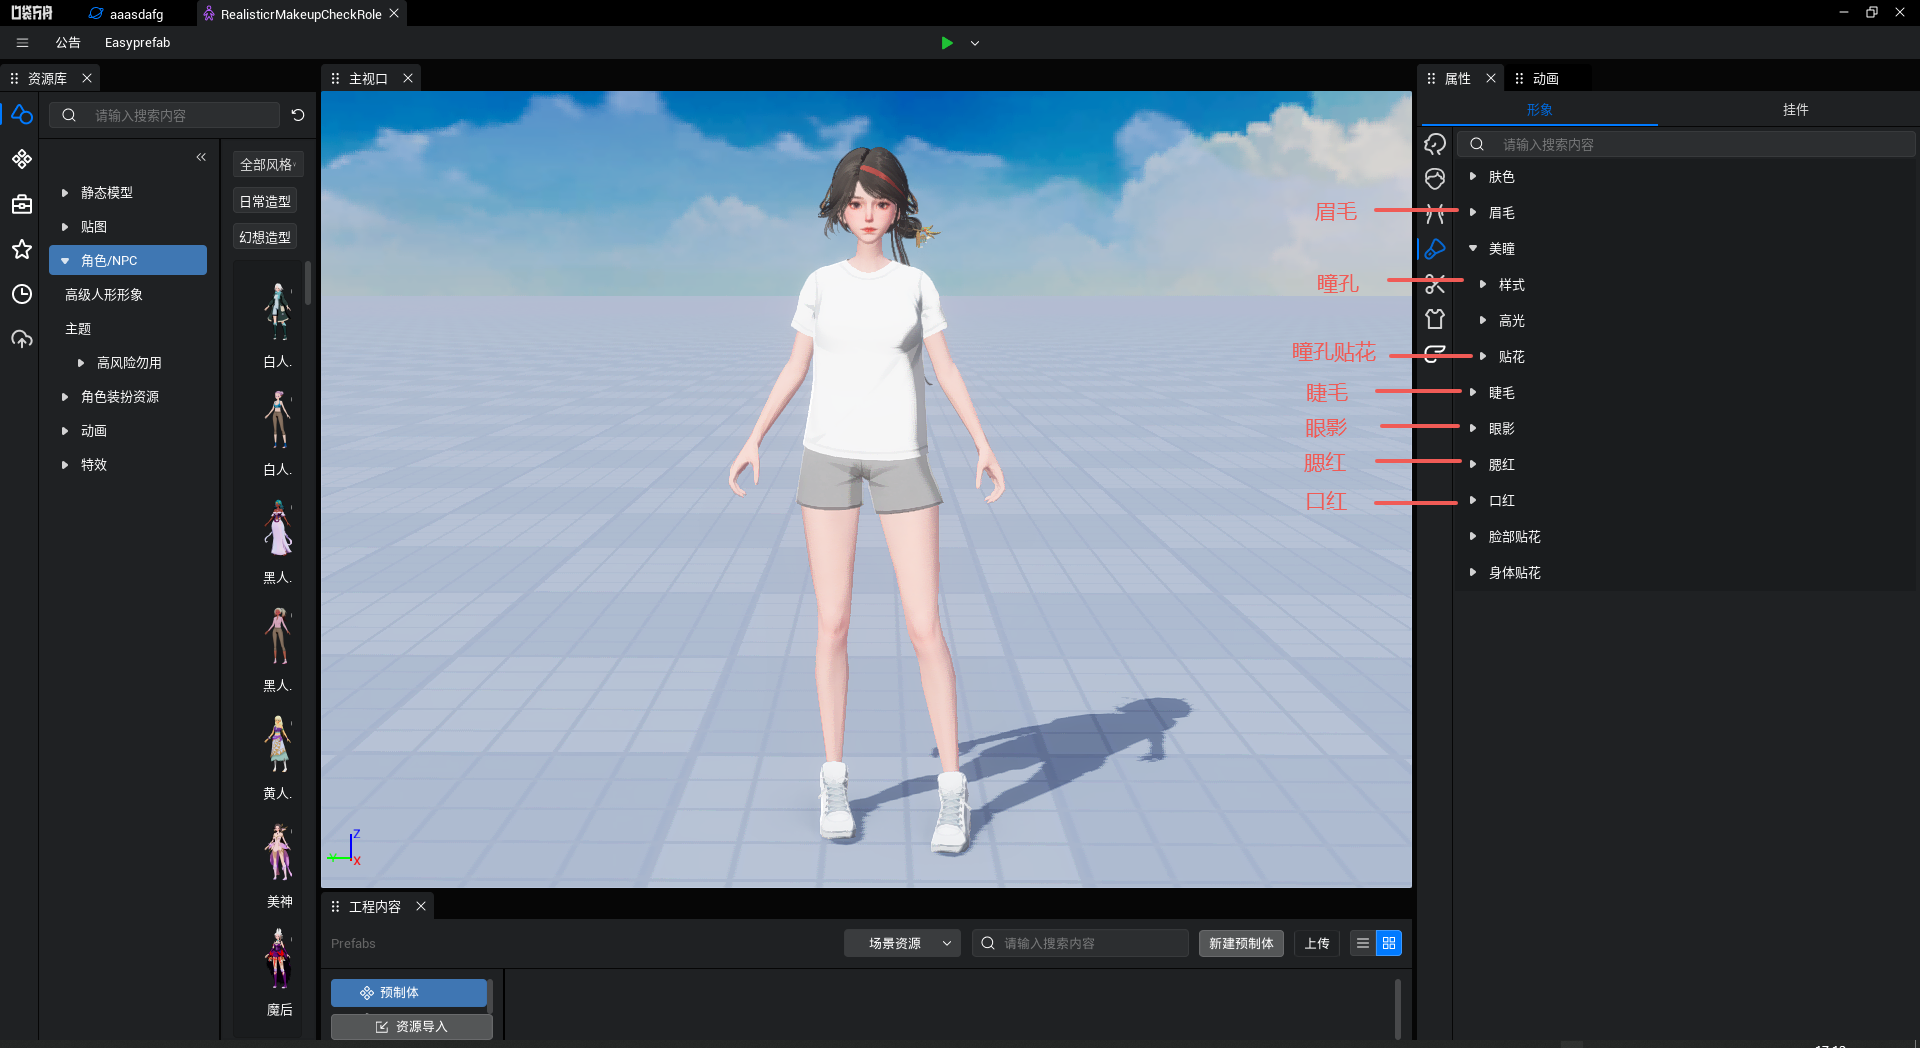Open the toolbox briefcase sidebar icon

[22, 204]
